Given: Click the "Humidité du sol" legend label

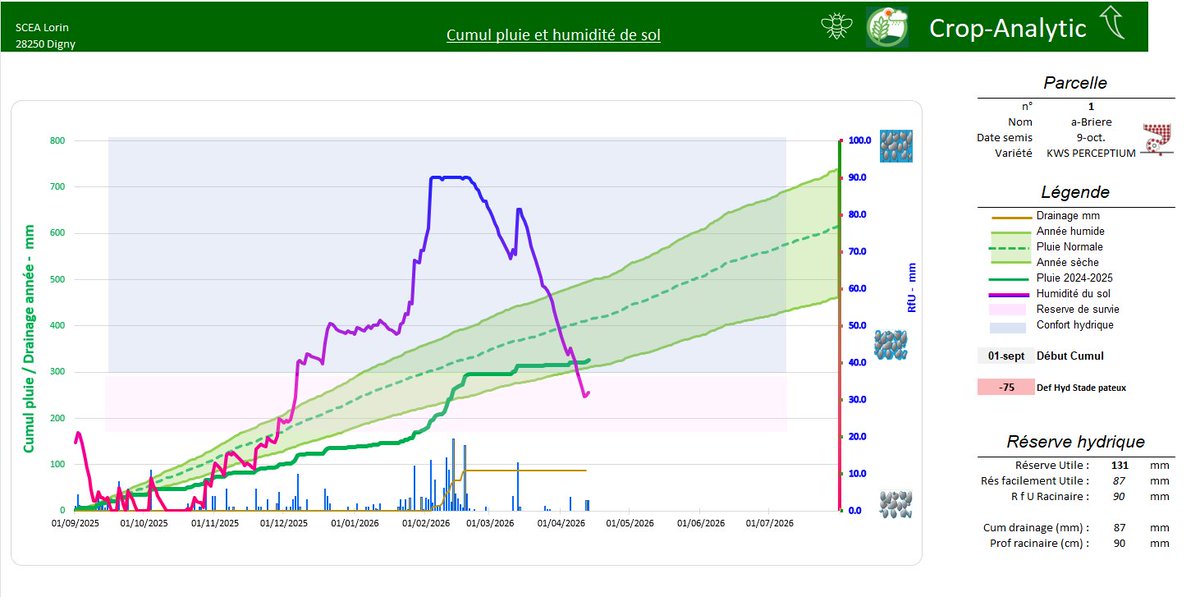Looking at the screenshot, I should coord(1075,293).
